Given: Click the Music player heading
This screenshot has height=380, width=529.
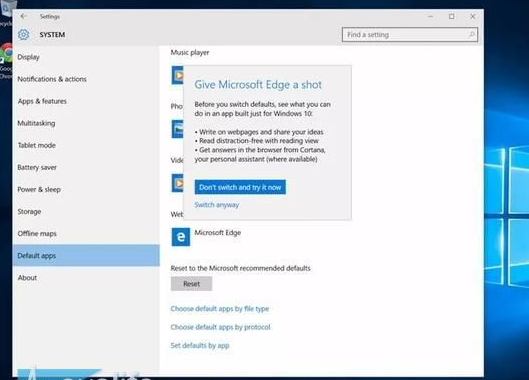Looking at the screenshot, I should click(x=190, y=52).
